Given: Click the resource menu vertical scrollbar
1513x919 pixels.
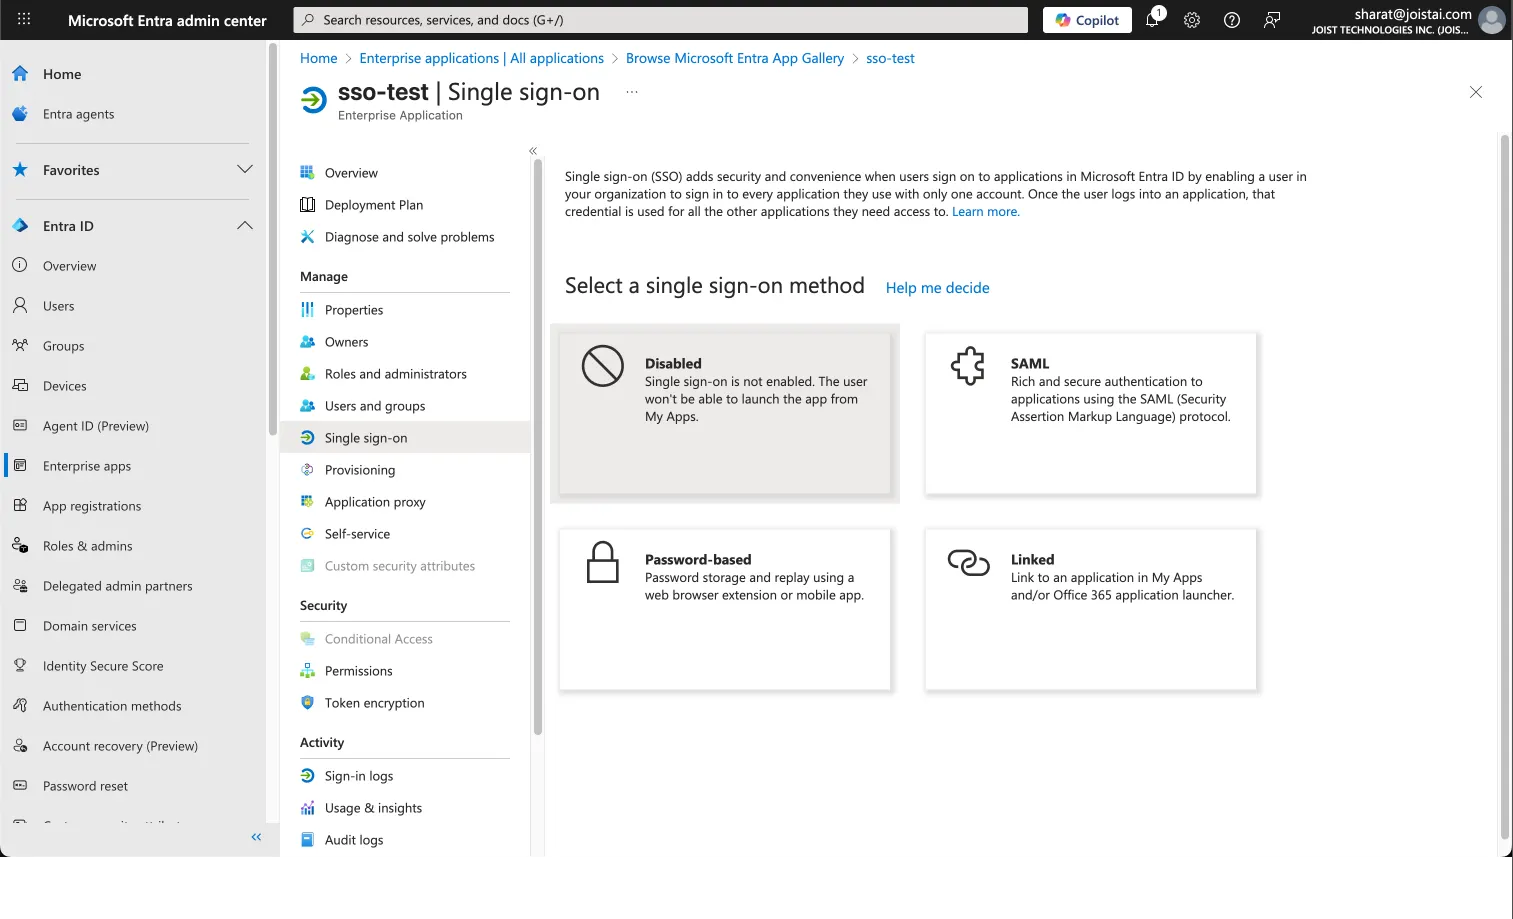Looking at the screenshot, I should pyautogui.click(x=537, y=448).
